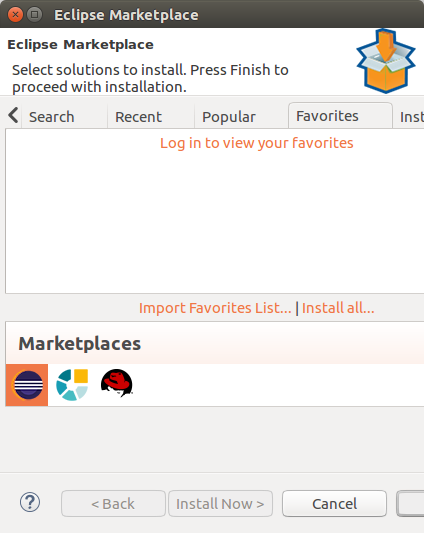Image resolution: width=424 pixels, height=533 pixels.
Task: Click the disabled Back button
Action: click(x=113, y=503)
